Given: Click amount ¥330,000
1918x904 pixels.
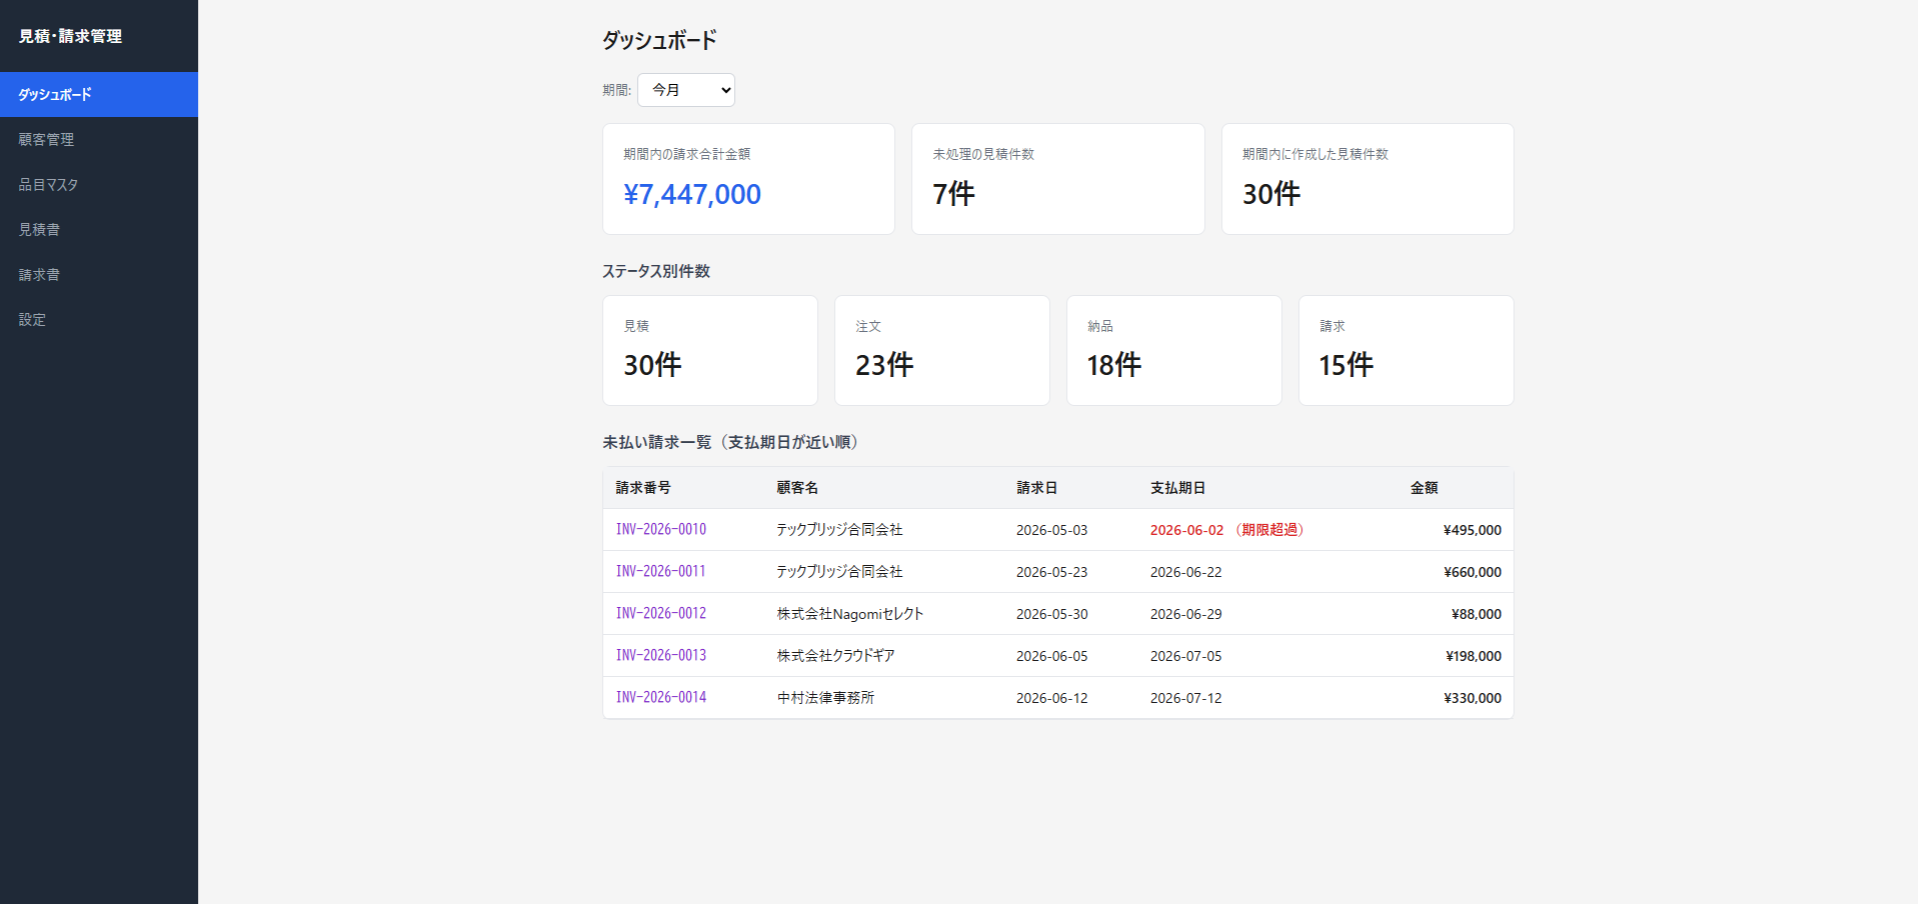Looking at the screenshot, I should coord(1472,698).
